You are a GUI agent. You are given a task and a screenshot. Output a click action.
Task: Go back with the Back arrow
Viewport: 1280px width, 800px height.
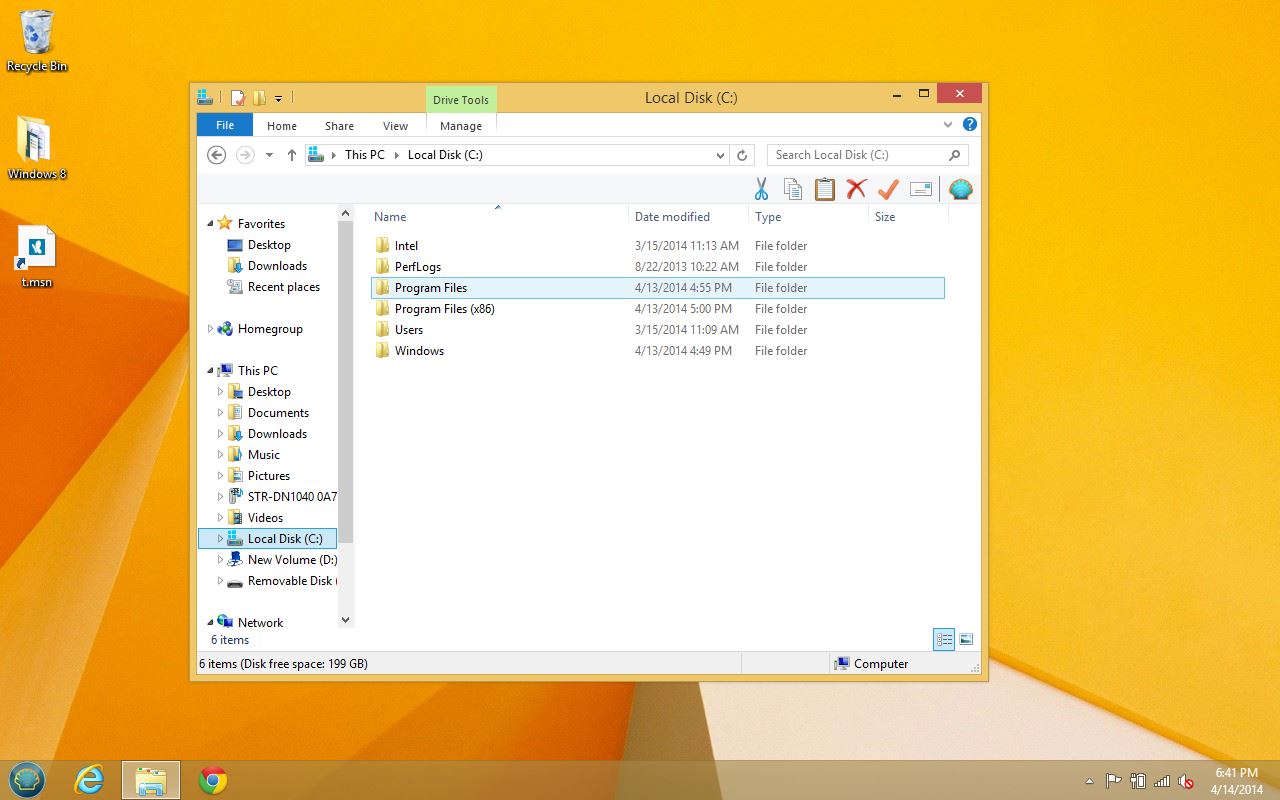click(x=216, y=155)
